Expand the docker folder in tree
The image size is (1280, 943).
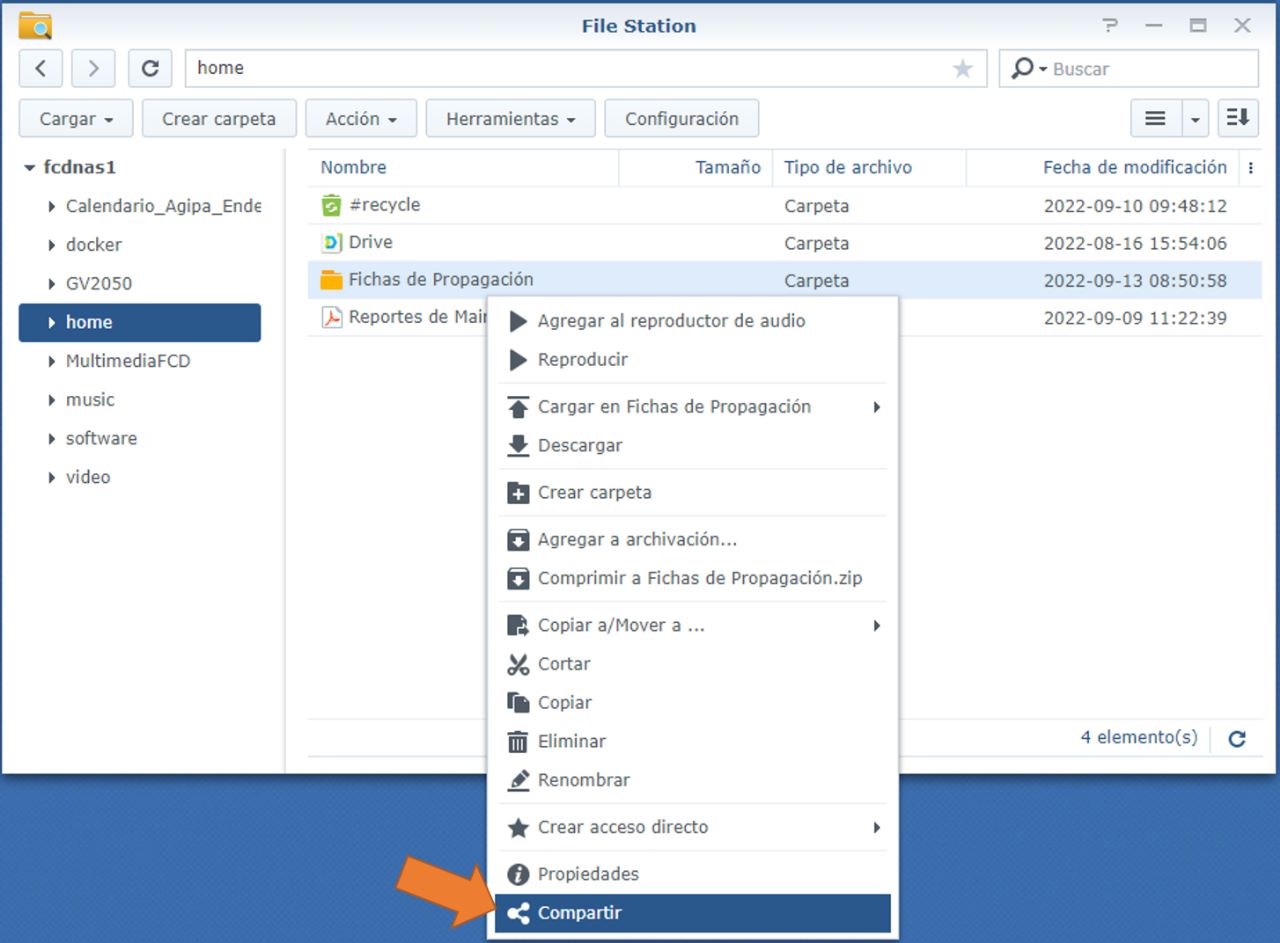[52, 245]
